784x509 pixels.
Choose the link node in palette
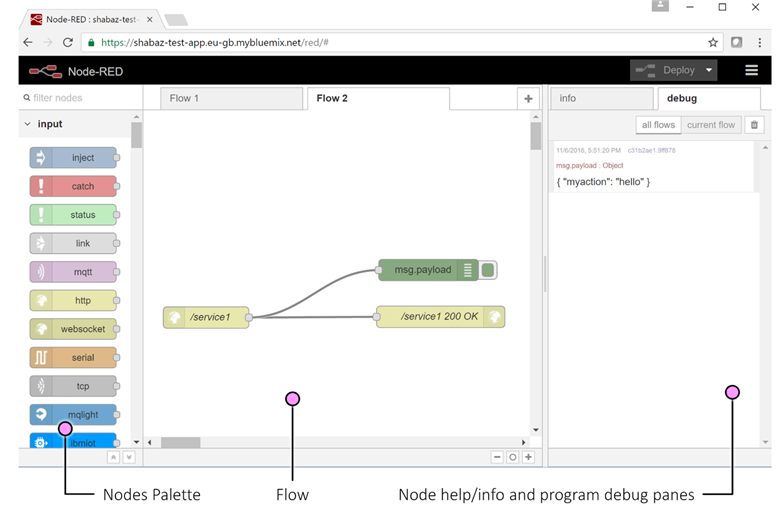(x=73, y=243)
